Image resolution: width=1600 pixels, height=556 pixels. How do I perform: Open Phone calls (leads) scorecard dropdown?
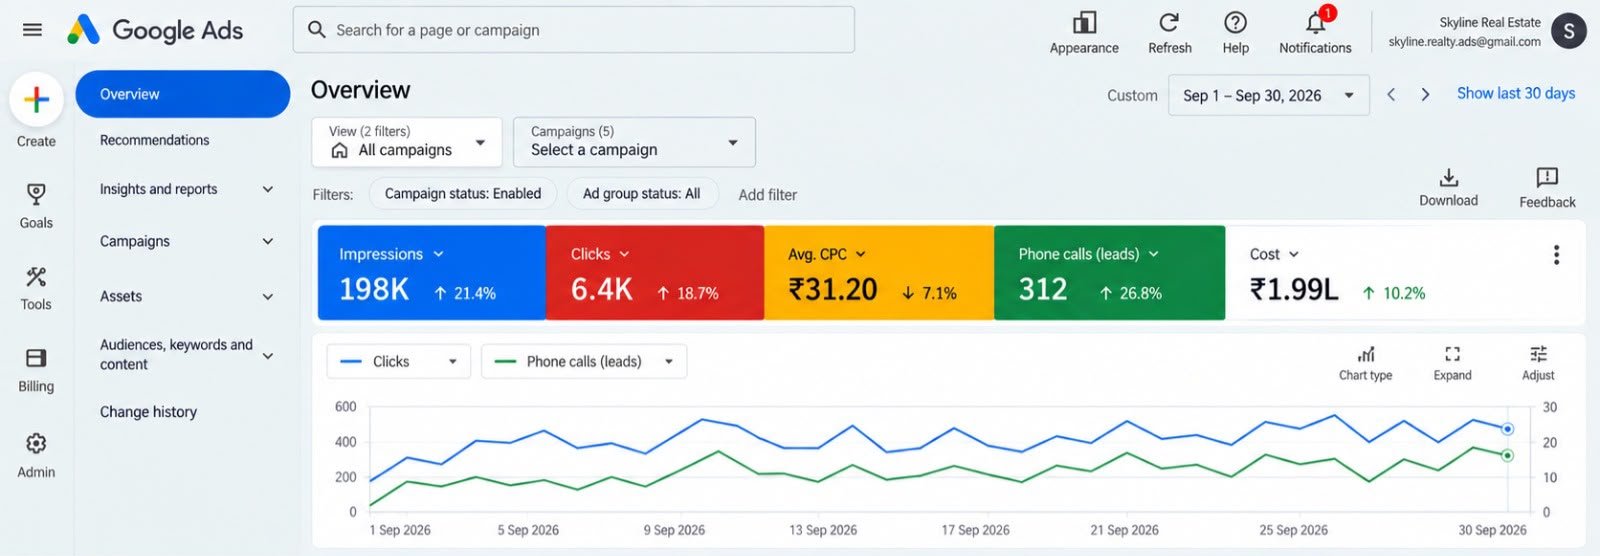pyautogui.click(x=1153, y=254)
